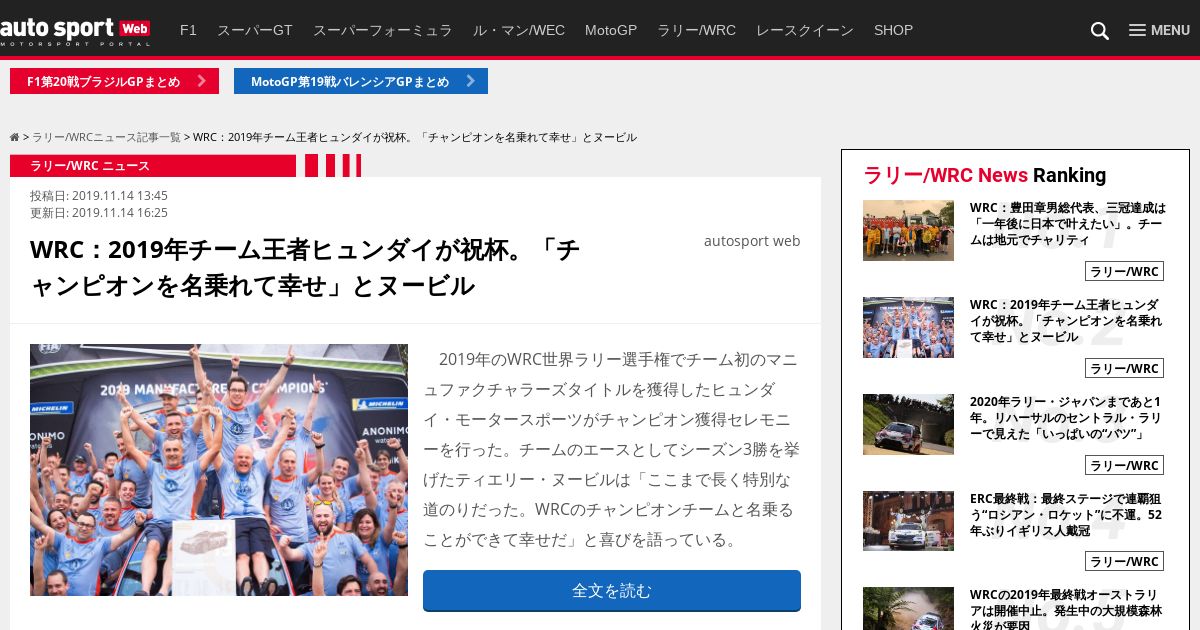Open MotoGP第19戦バレンシアGPまとめ banner

click(361, 81)
